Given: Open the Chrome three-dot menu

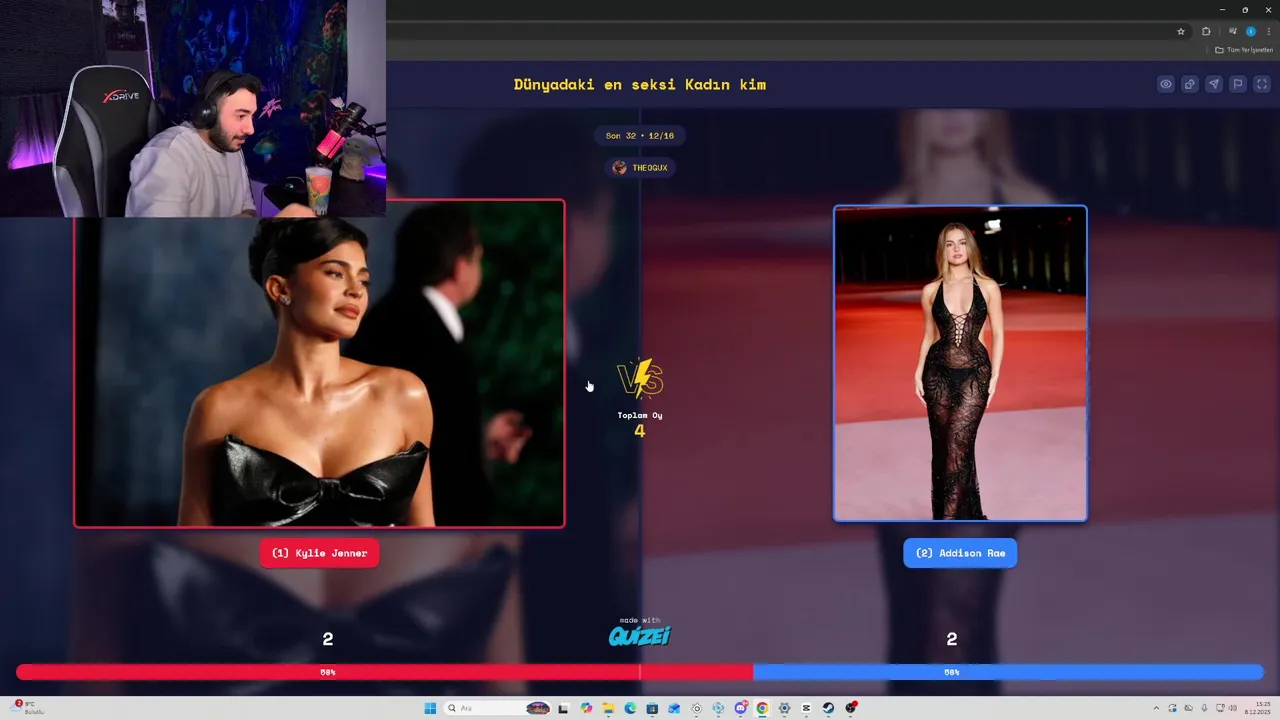Looking at the screenshot, I should 1269,31.
